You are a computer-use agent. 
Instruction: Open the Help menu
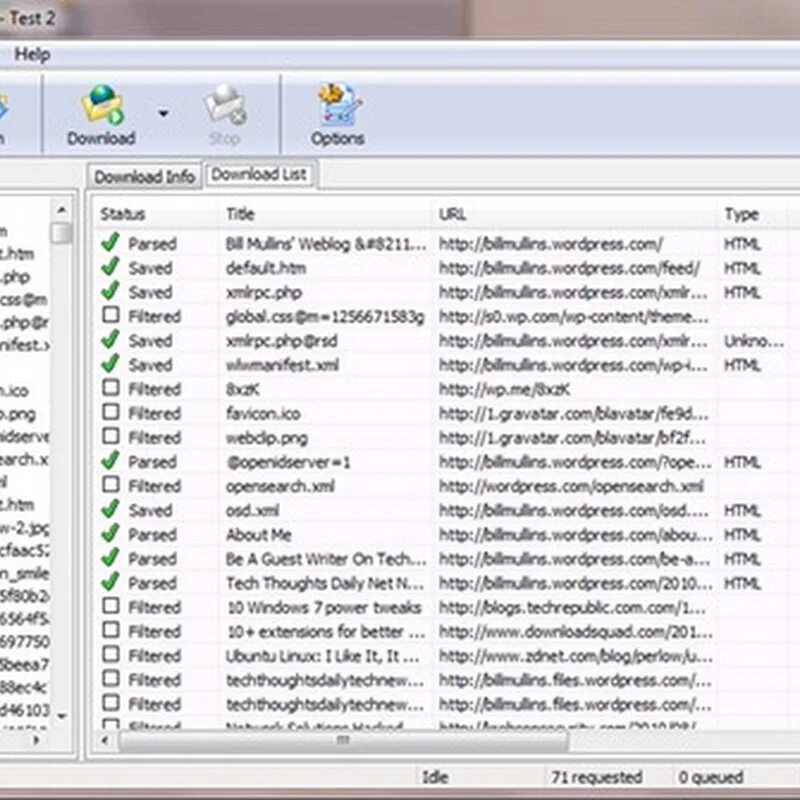click(32, 54)
